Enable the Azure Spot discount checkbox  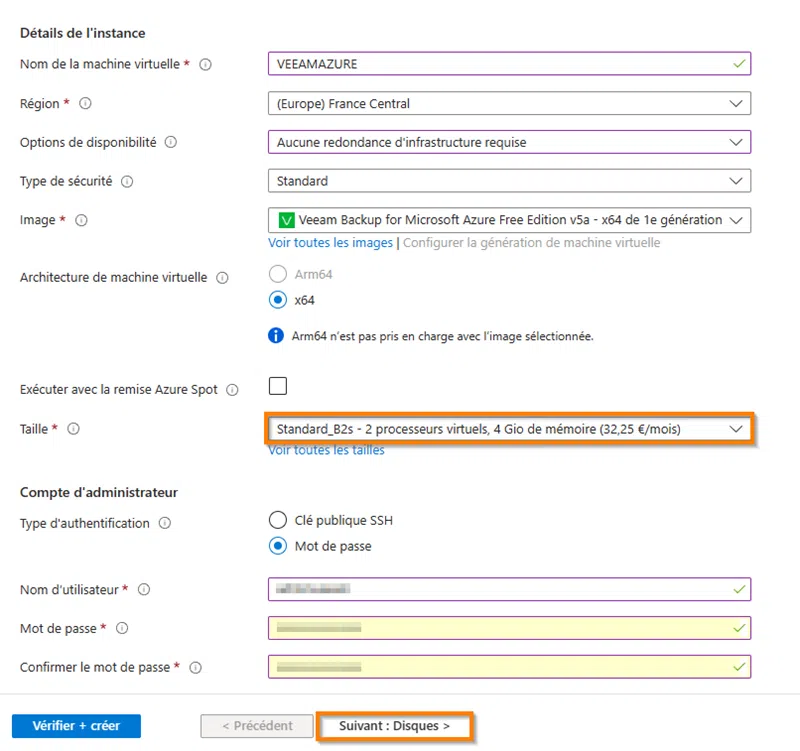pyautogui.click(x=278, y=386)
